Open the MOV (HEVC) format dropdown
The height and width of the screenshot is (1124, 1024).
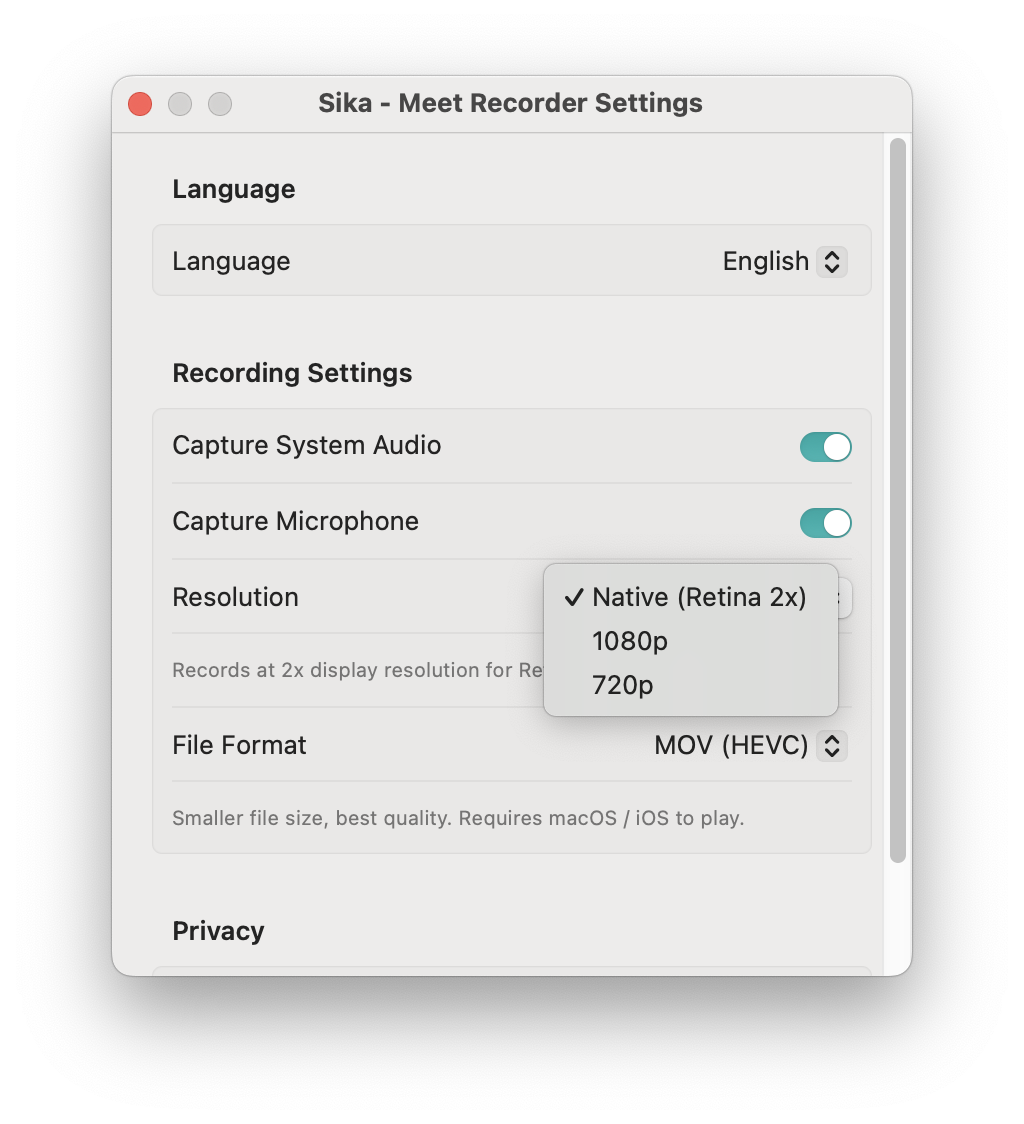click(731, 746)
